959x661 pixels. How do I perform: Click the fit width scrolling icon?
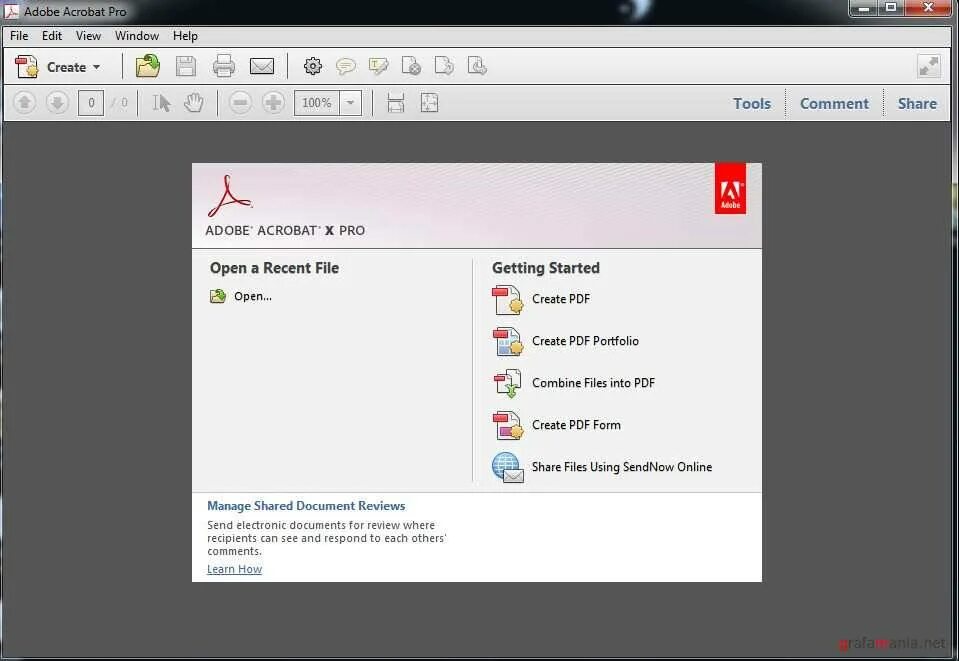[x=396, y=103]
